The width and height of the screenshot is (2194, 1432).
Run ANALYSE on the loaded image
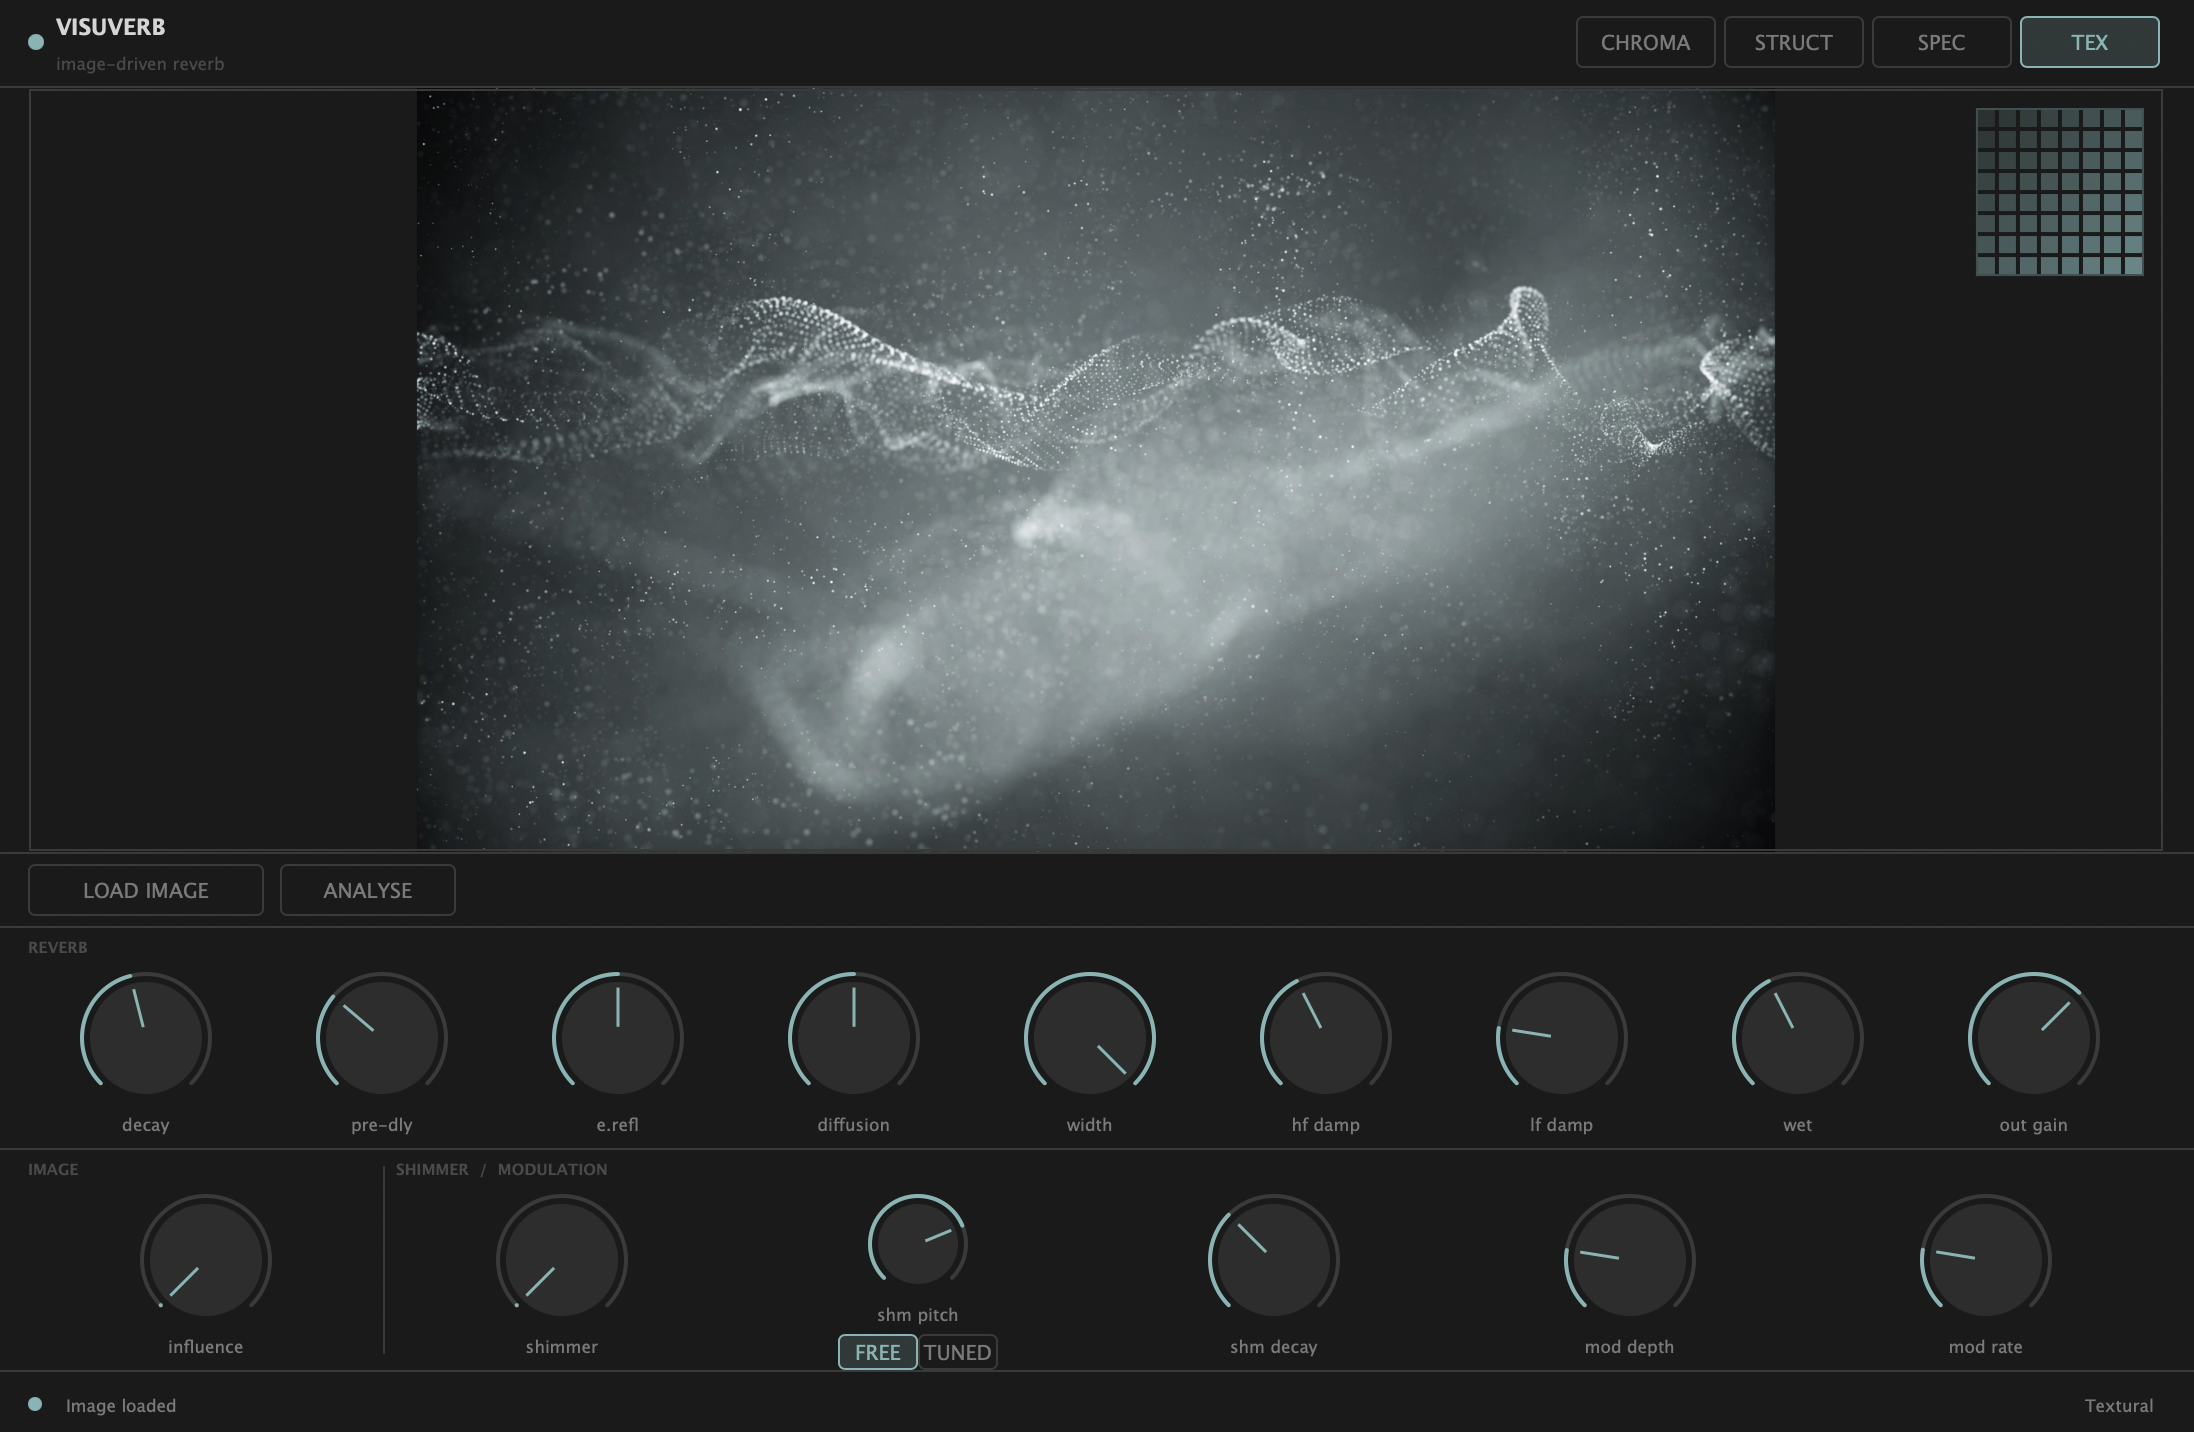[368, 890]
